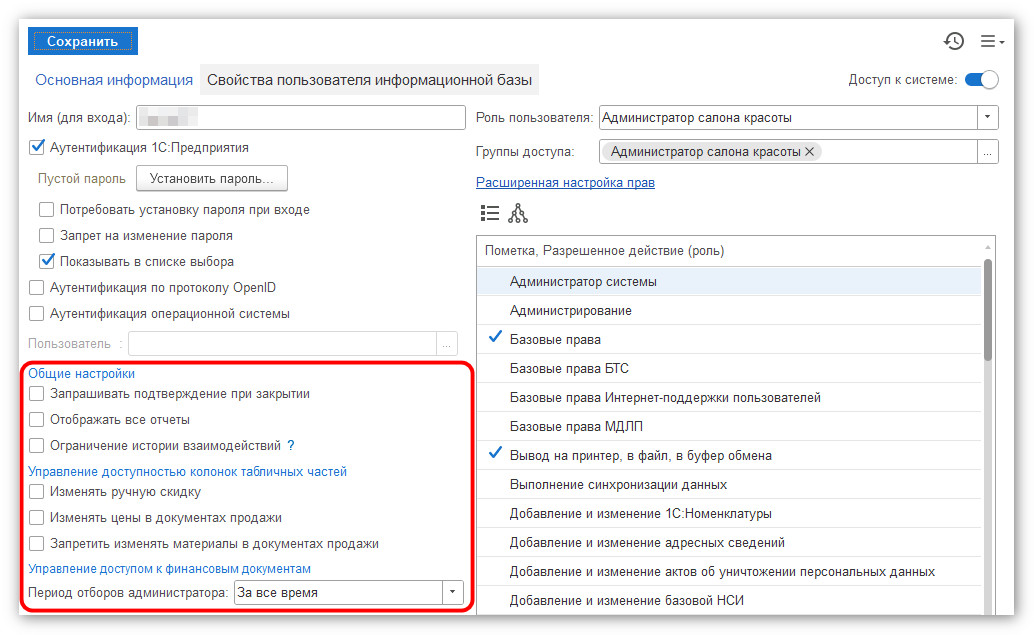Open Расширенная настройка прав link
The image size is (1034, 635).
point(565,183)
